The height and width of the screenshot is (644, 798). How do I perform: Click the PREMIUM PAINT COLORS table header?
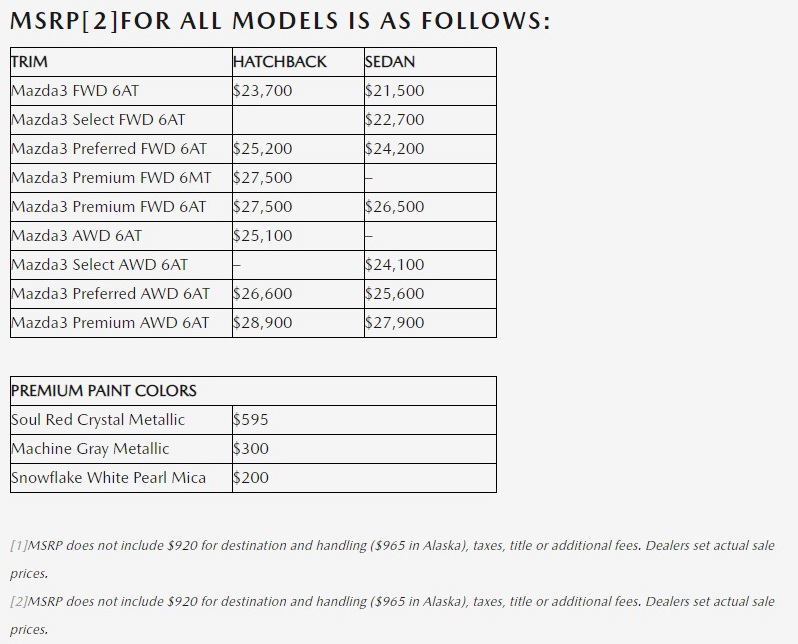[104, 391]
